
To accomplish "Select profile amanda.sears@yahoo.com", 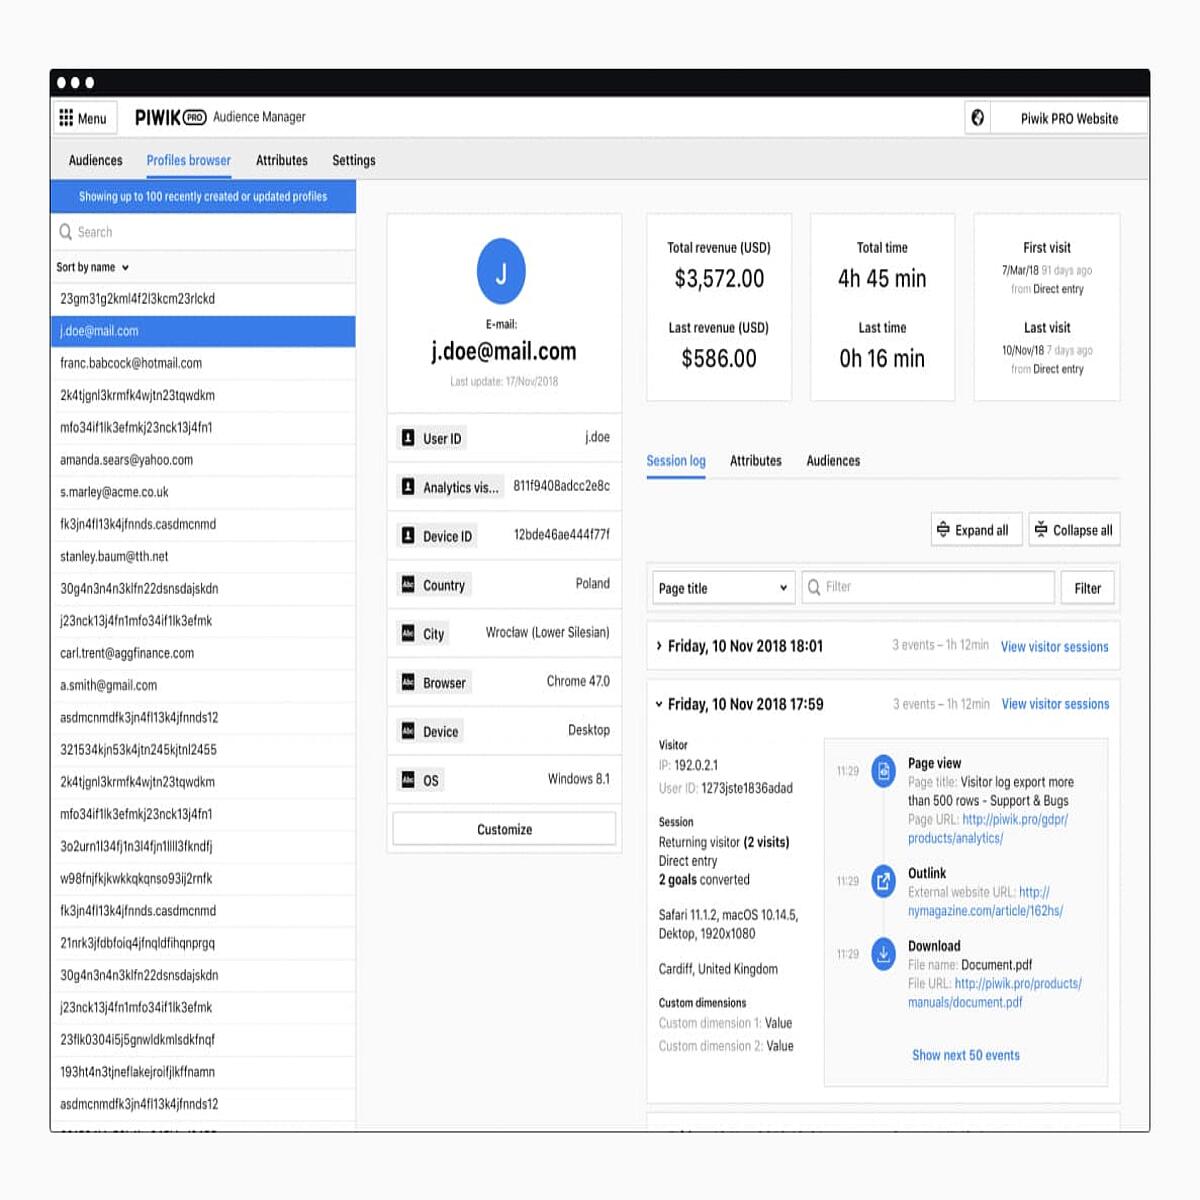I will (x=203, y=460).
